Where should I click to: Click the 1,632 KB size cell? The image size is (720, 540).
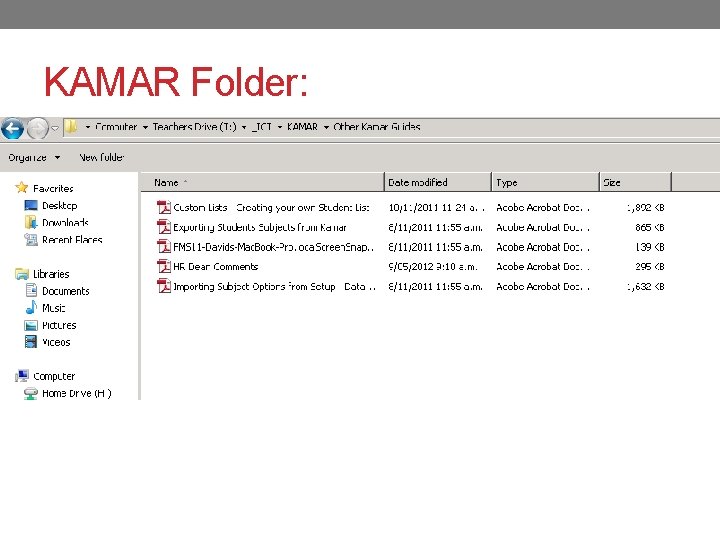tap(646, 287)
